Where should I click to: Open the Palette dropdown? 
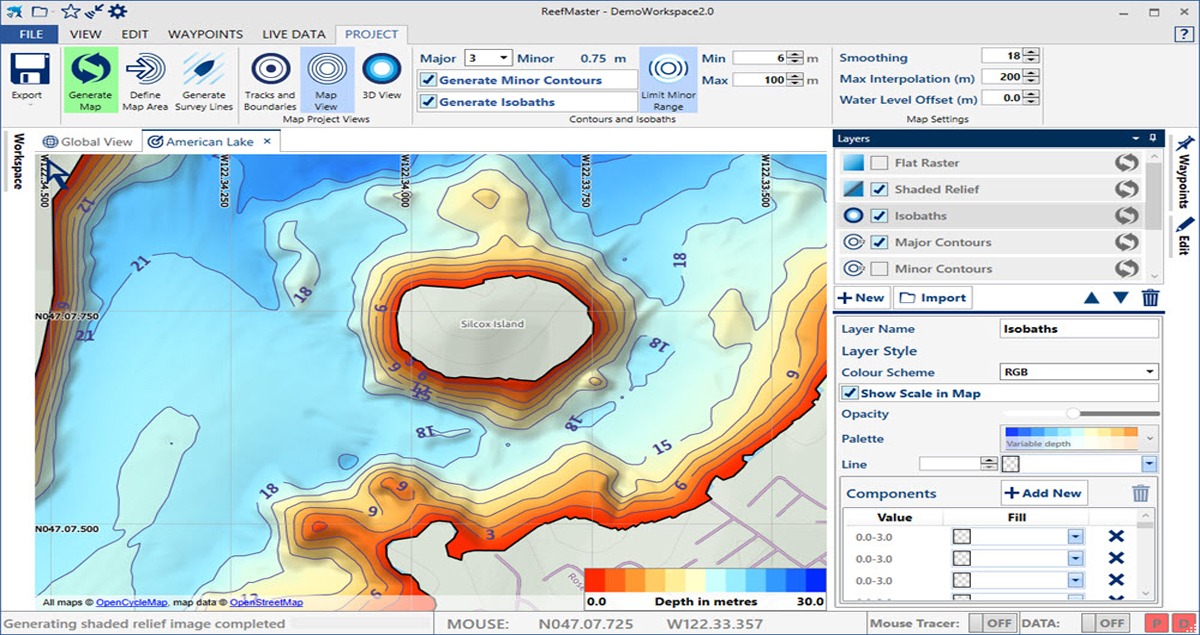[1150, 437]
